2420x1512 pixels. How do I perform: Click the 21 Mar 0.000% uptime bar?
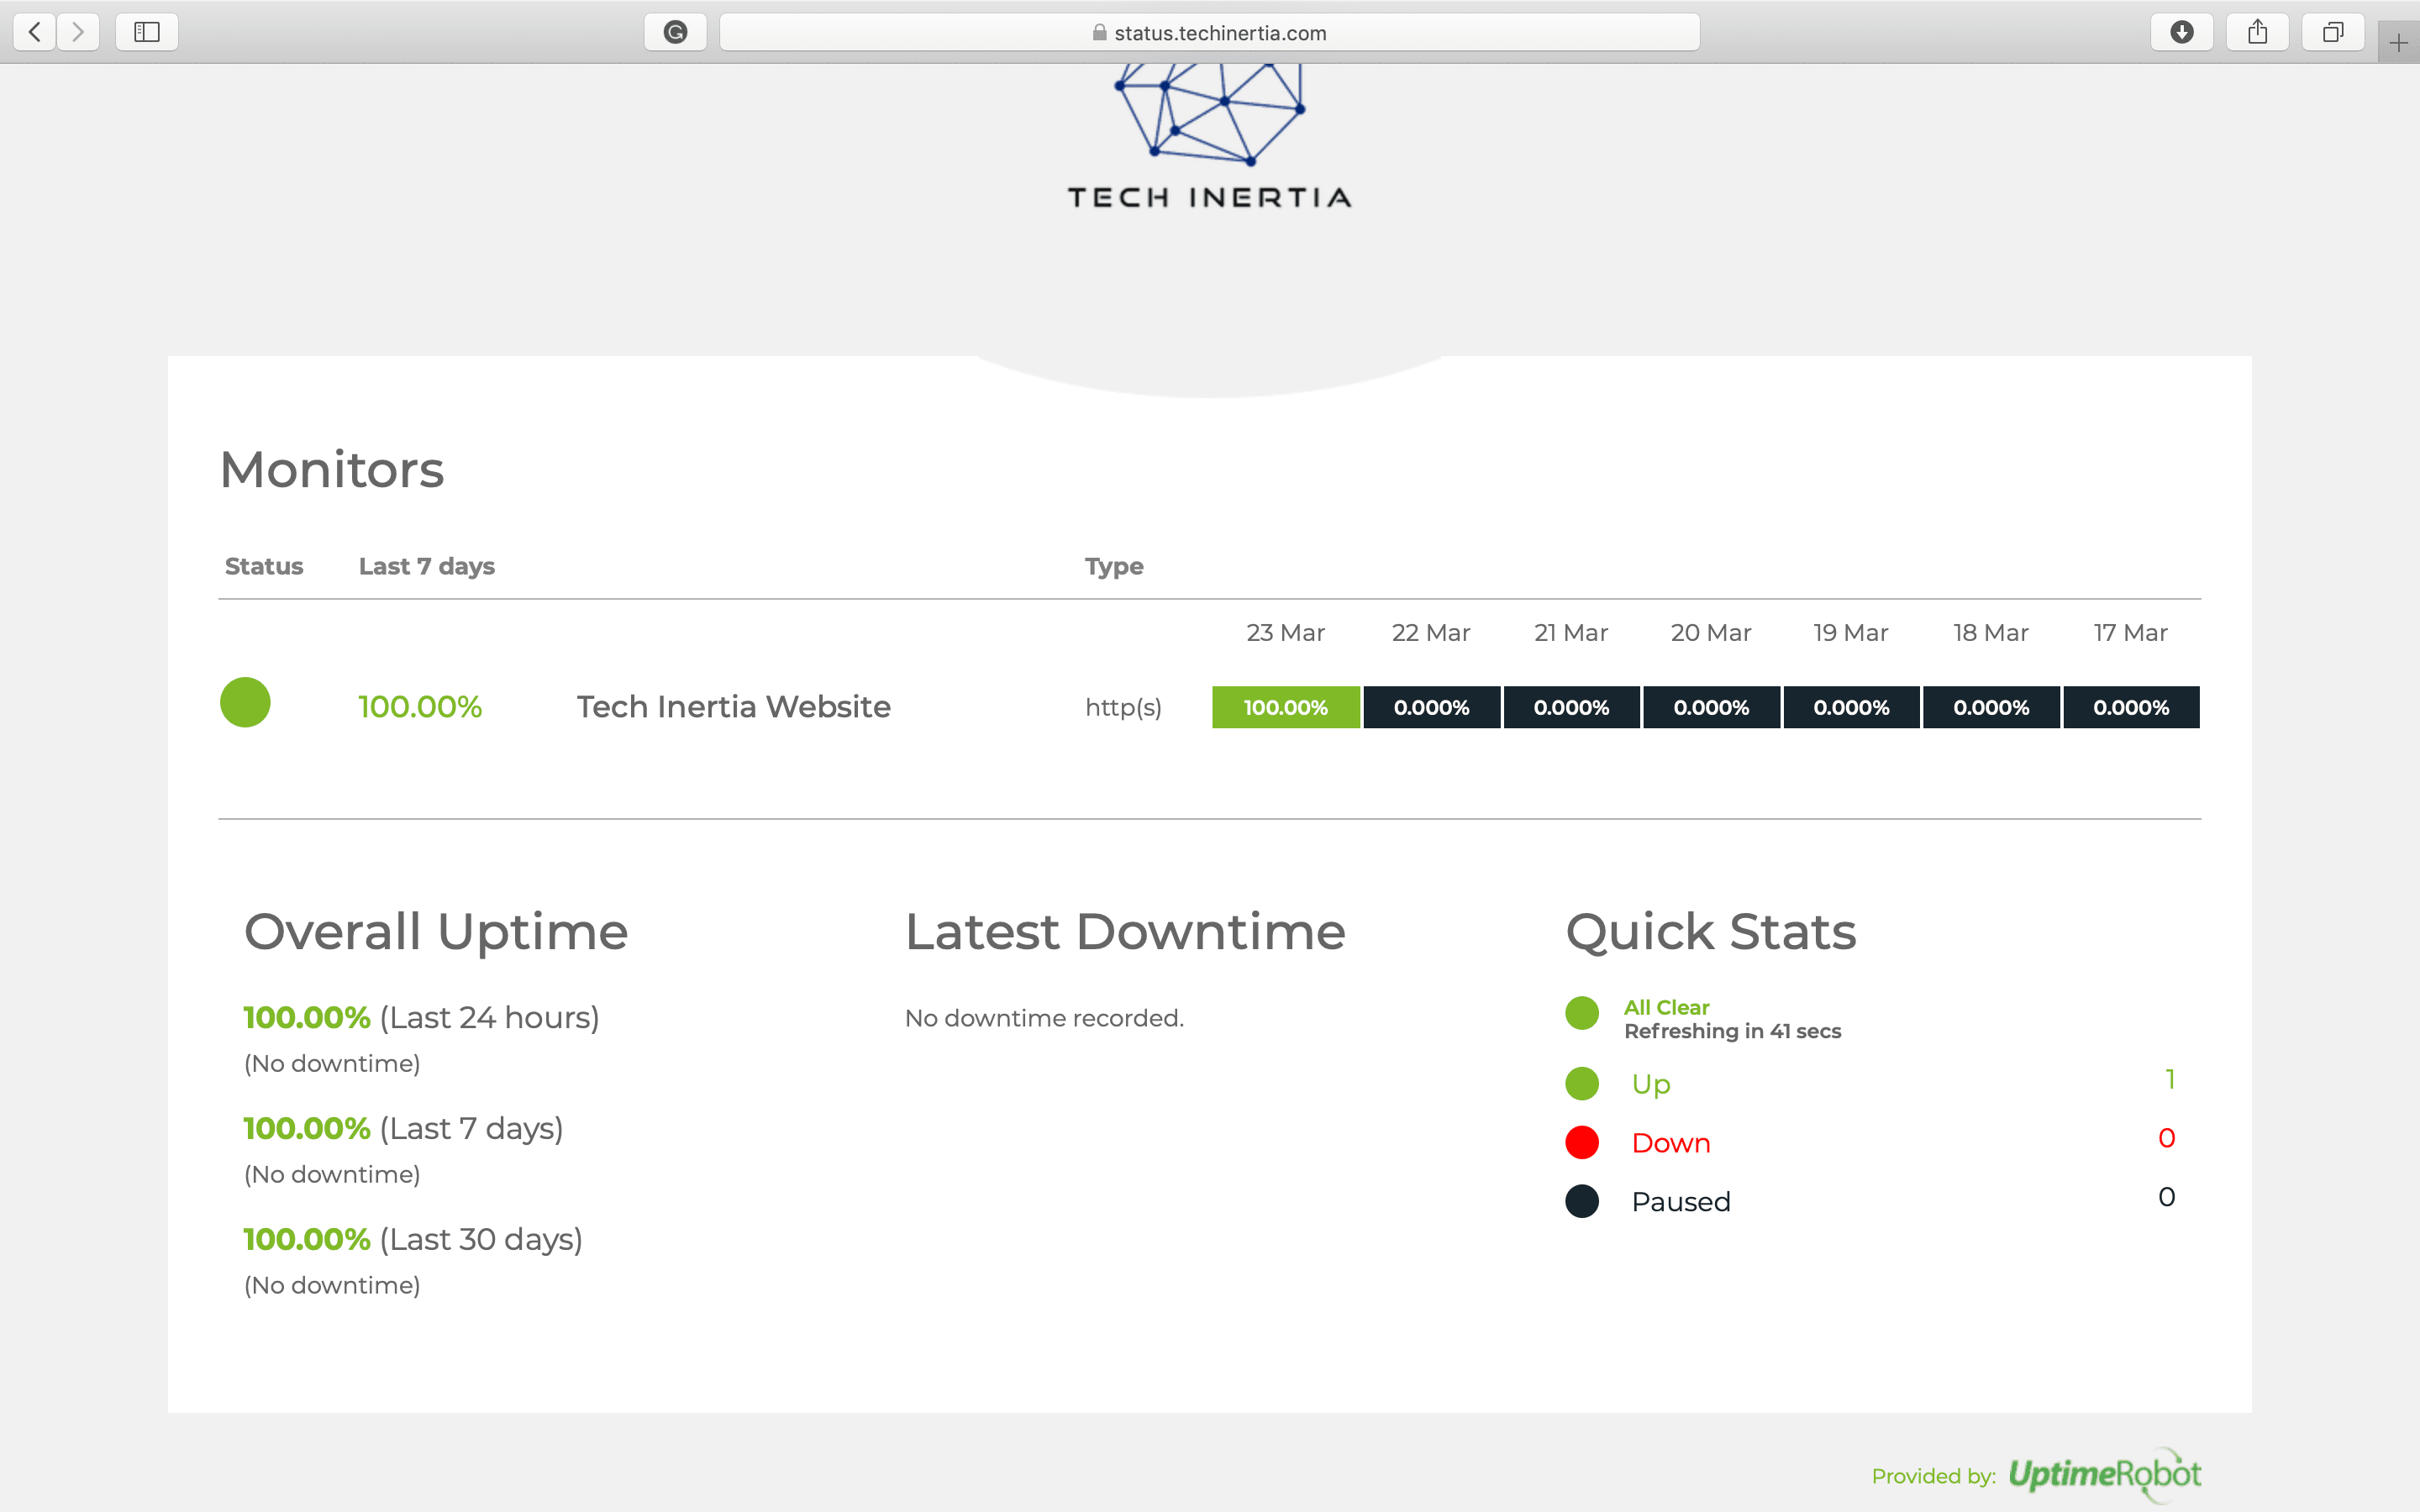(x=1572, y=707)
